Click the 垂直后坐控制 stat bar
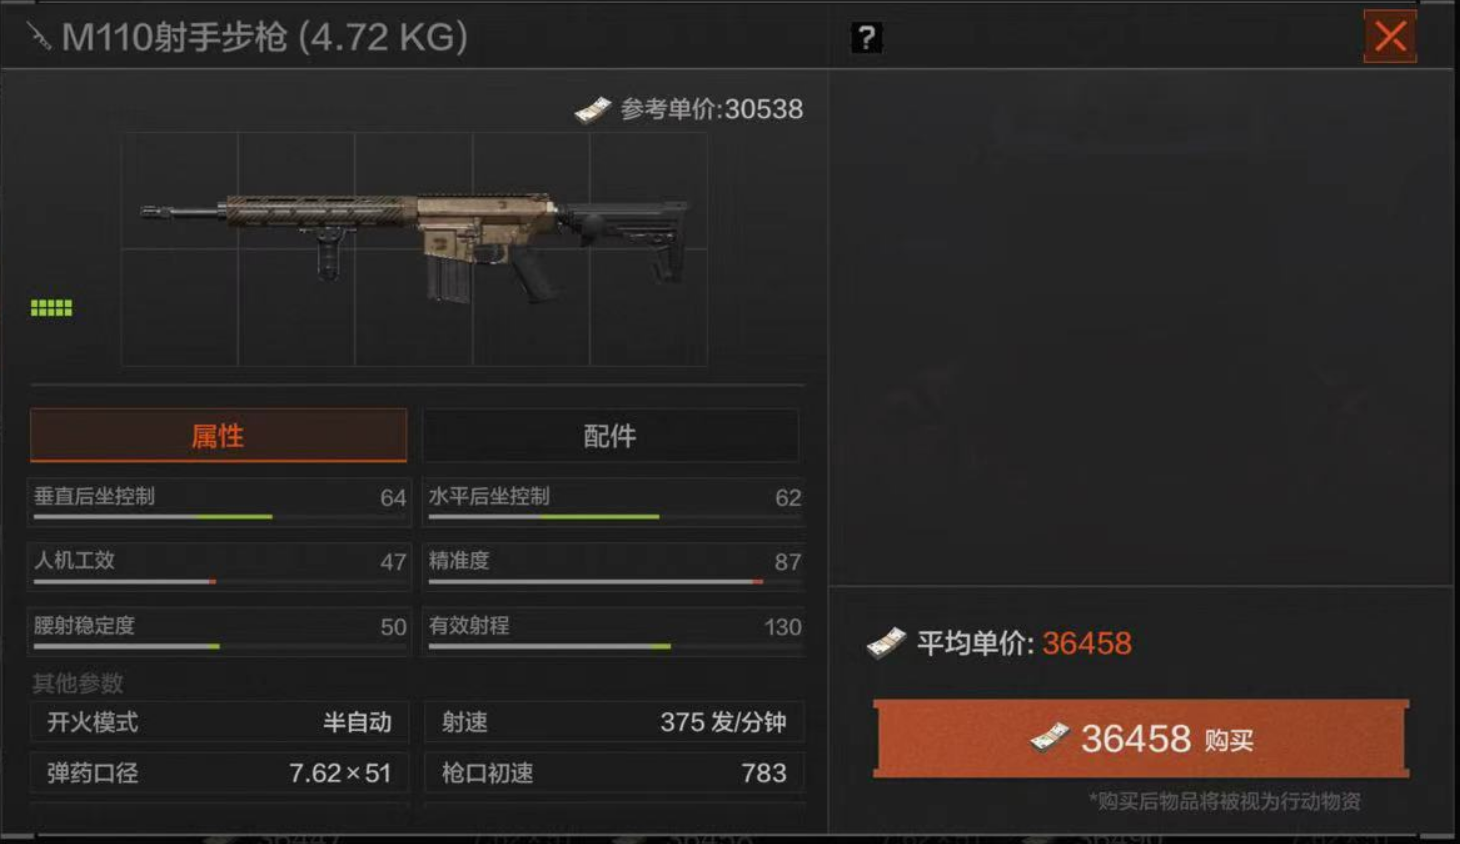1460x844 pixels. tap(218, 502)
